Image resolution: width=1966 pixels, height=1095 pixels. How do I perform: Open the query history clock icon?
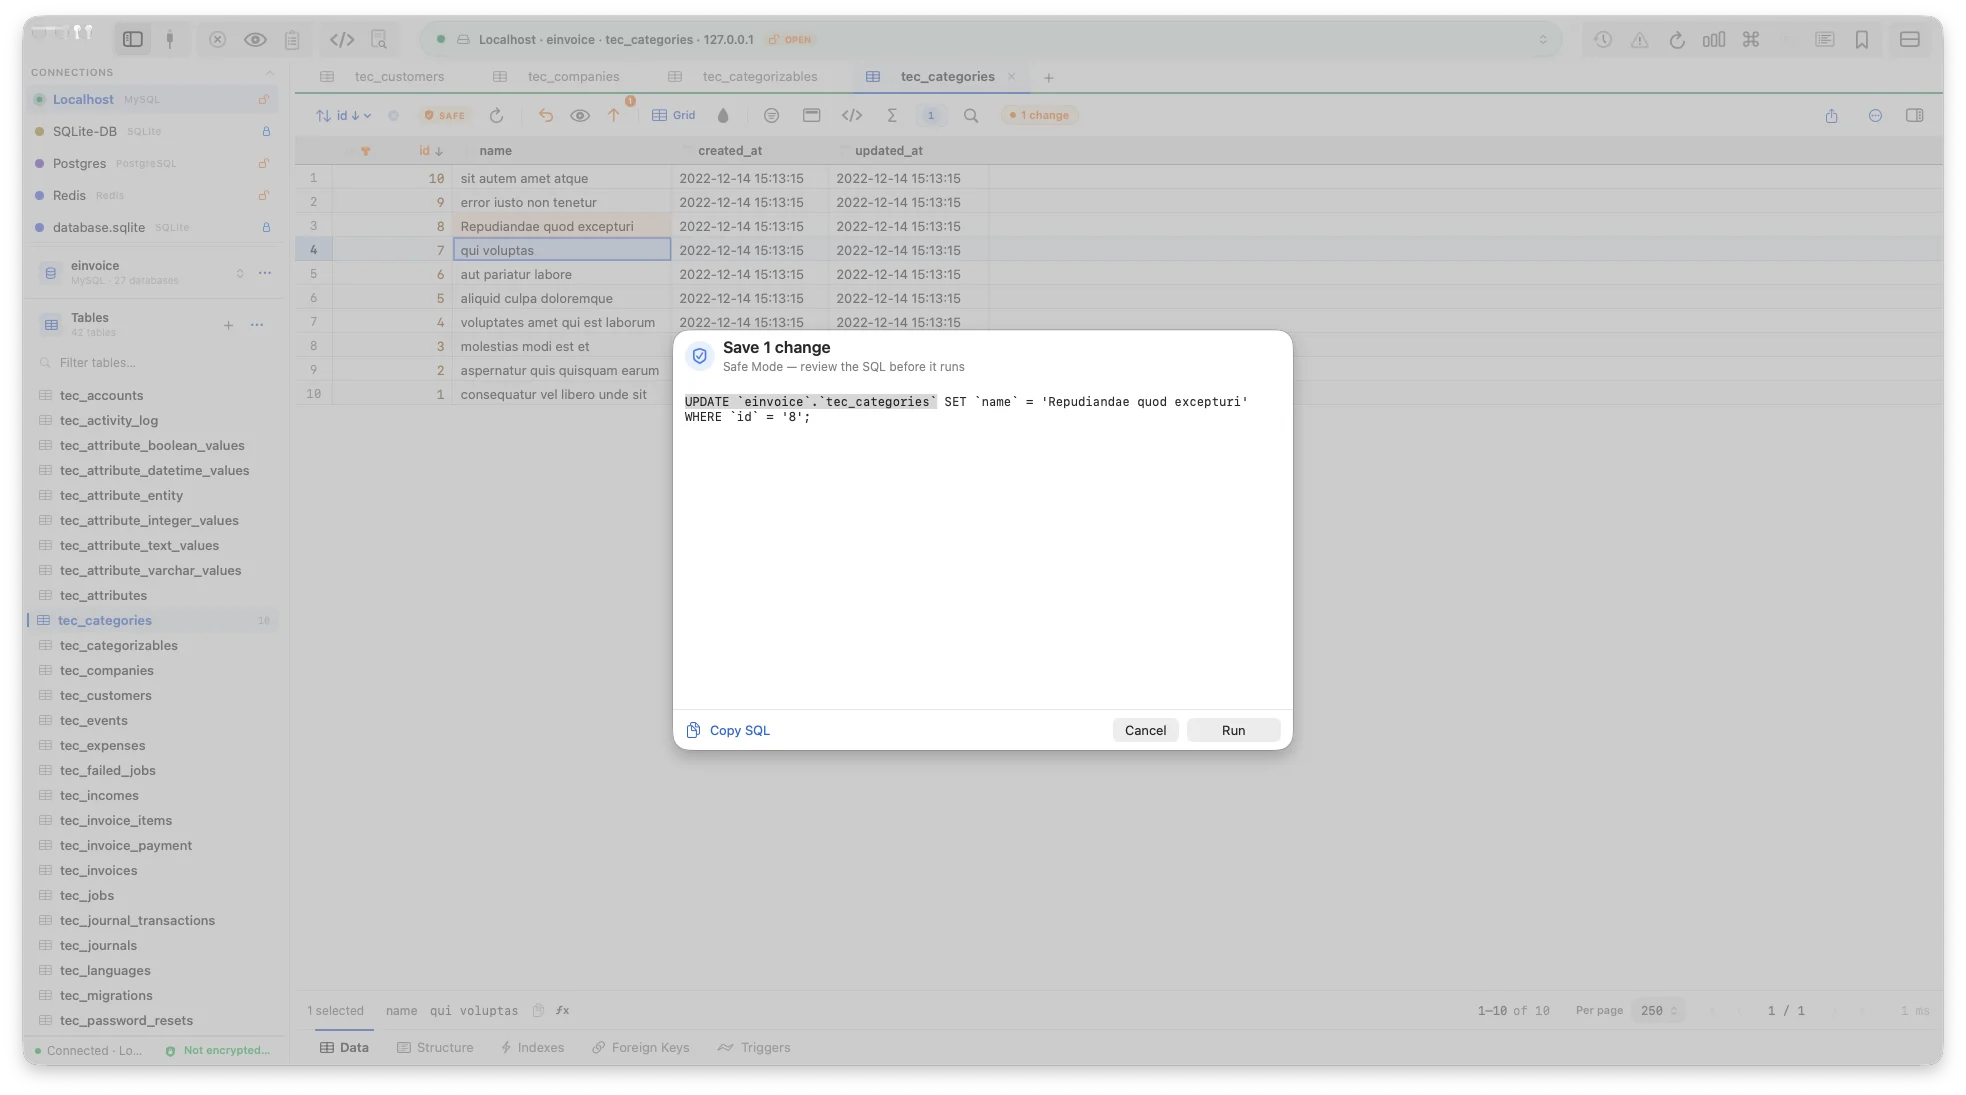[x=1603, y=39]
